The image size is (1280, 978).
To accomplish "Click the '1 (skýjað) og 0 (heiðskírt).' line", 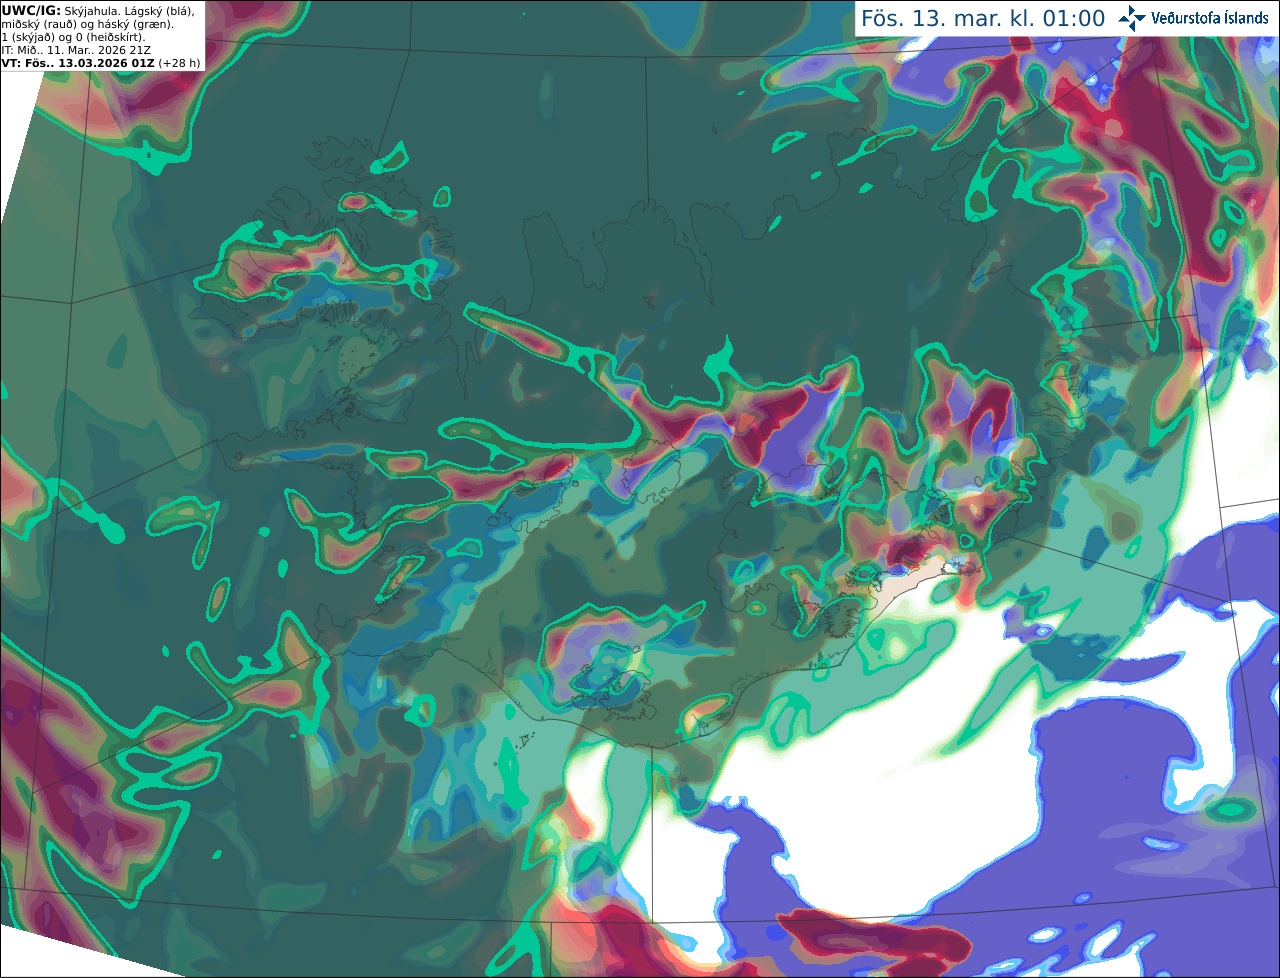I will (73, 37).
